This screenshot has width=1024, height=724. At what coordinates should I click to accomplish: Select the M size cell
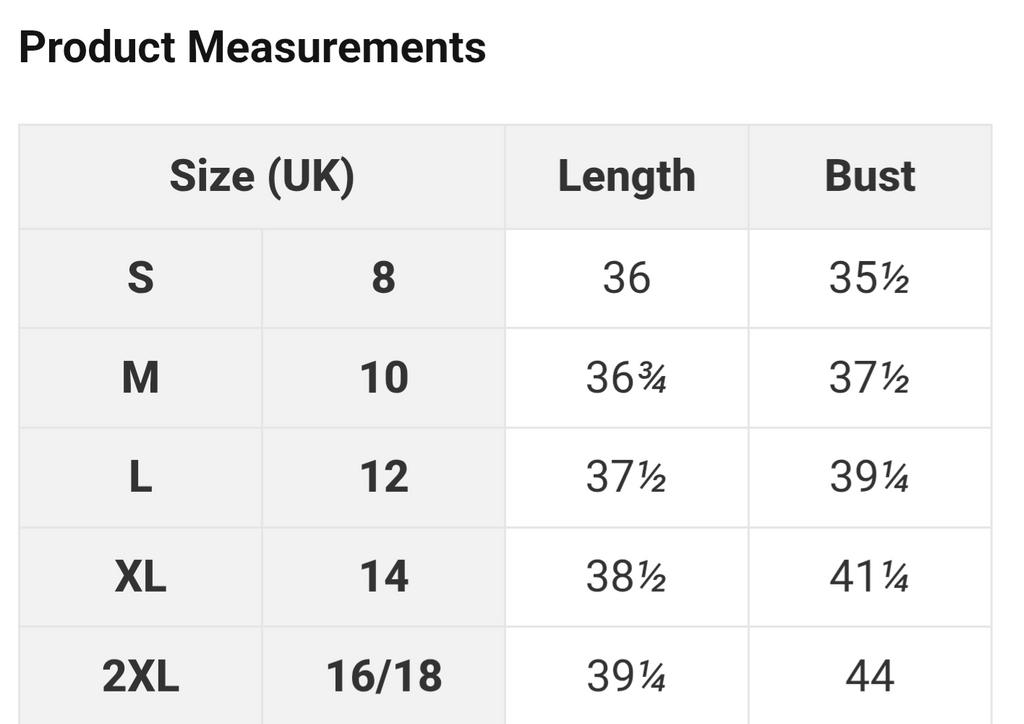coord(140,378)
